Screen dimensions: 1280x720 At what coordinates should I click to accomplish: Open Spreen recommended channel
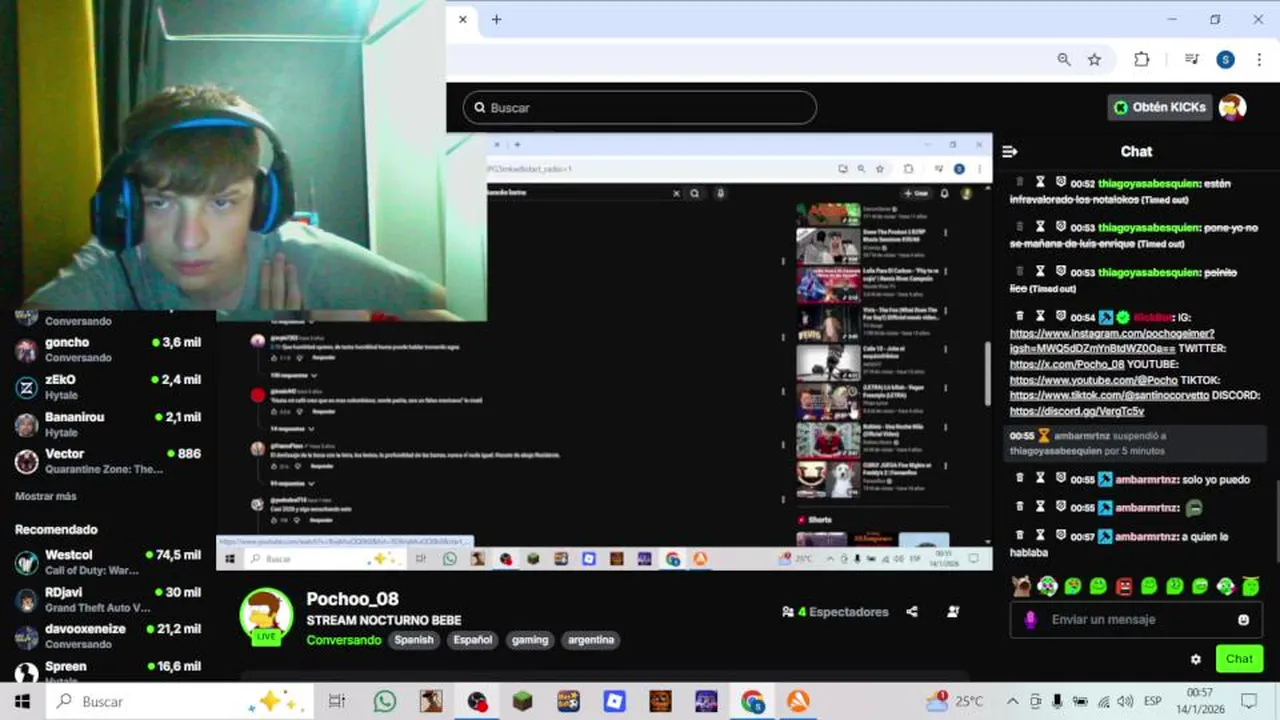(x=108, y=671)
